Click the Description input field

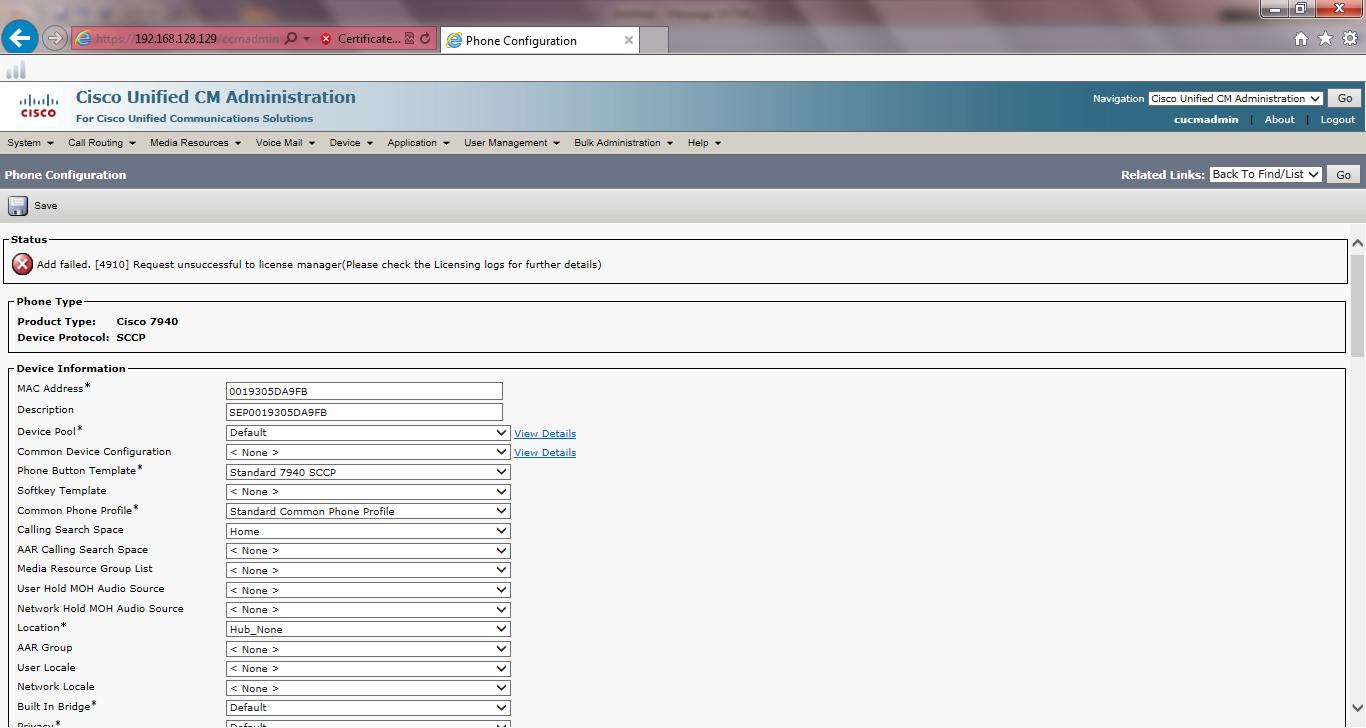pyautogui.click(x=364, y=412)
